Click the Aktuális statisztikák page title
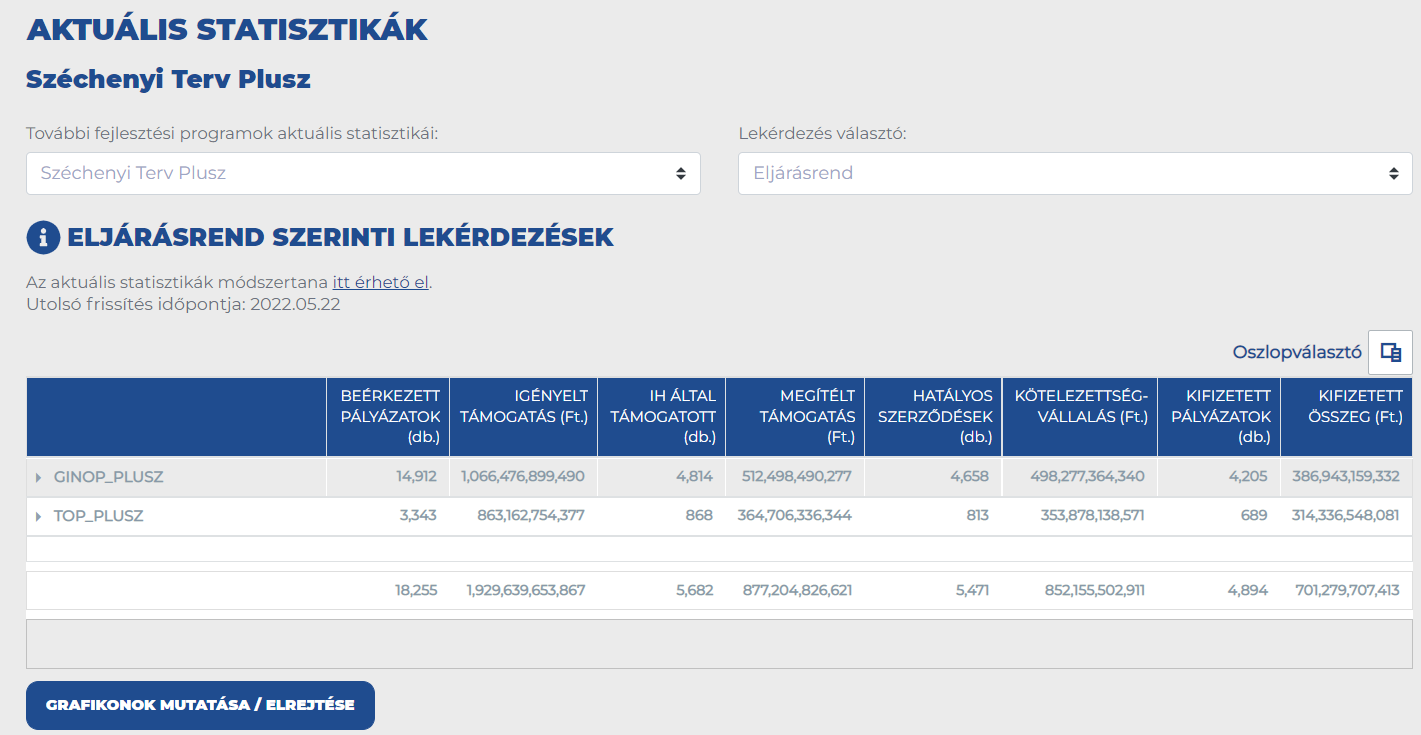 pyautogui.click(x=227, y=30)
